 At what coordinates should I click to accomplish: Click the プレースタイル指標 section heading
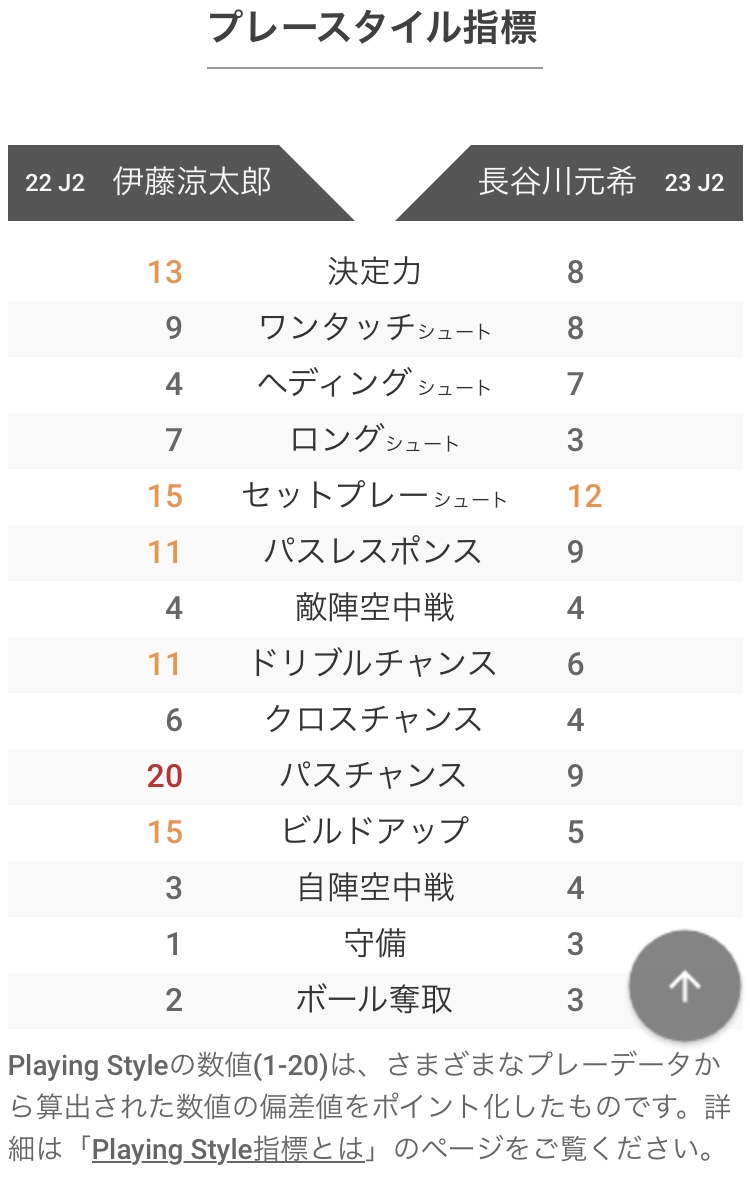point(373,28)
